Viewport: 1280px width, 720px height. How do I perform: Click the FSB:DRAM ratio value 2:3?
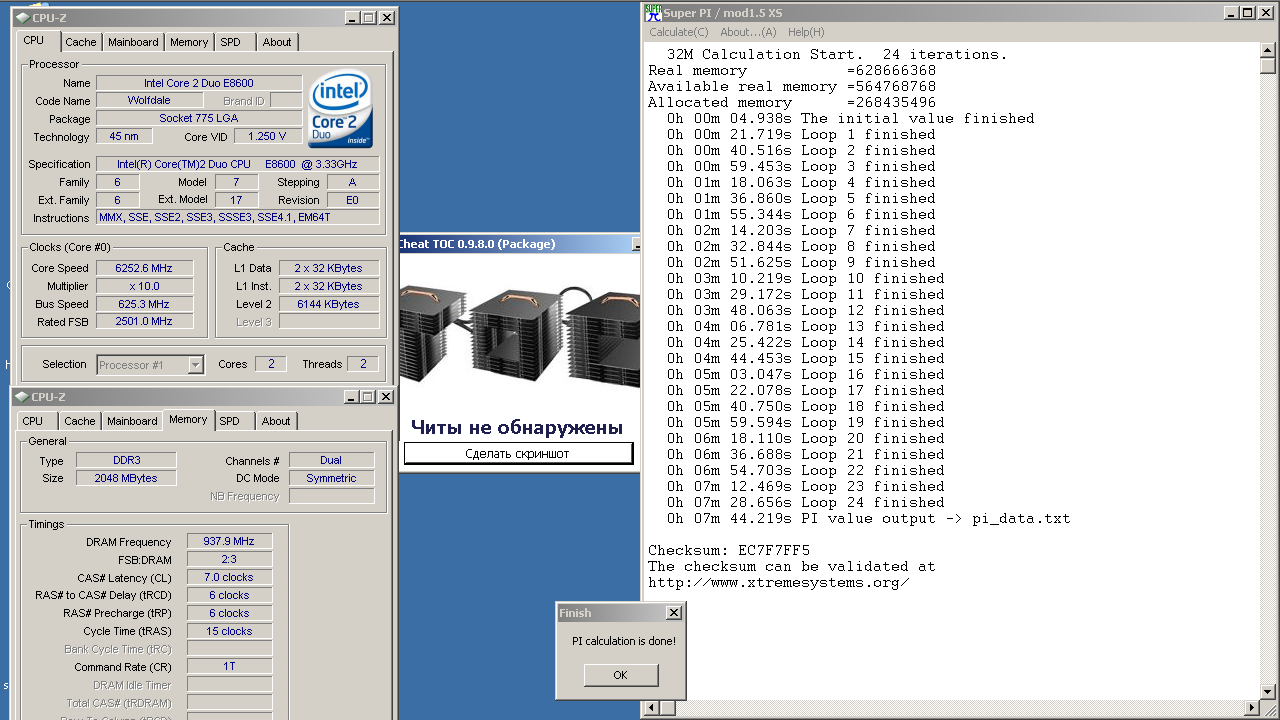(229, 560)
